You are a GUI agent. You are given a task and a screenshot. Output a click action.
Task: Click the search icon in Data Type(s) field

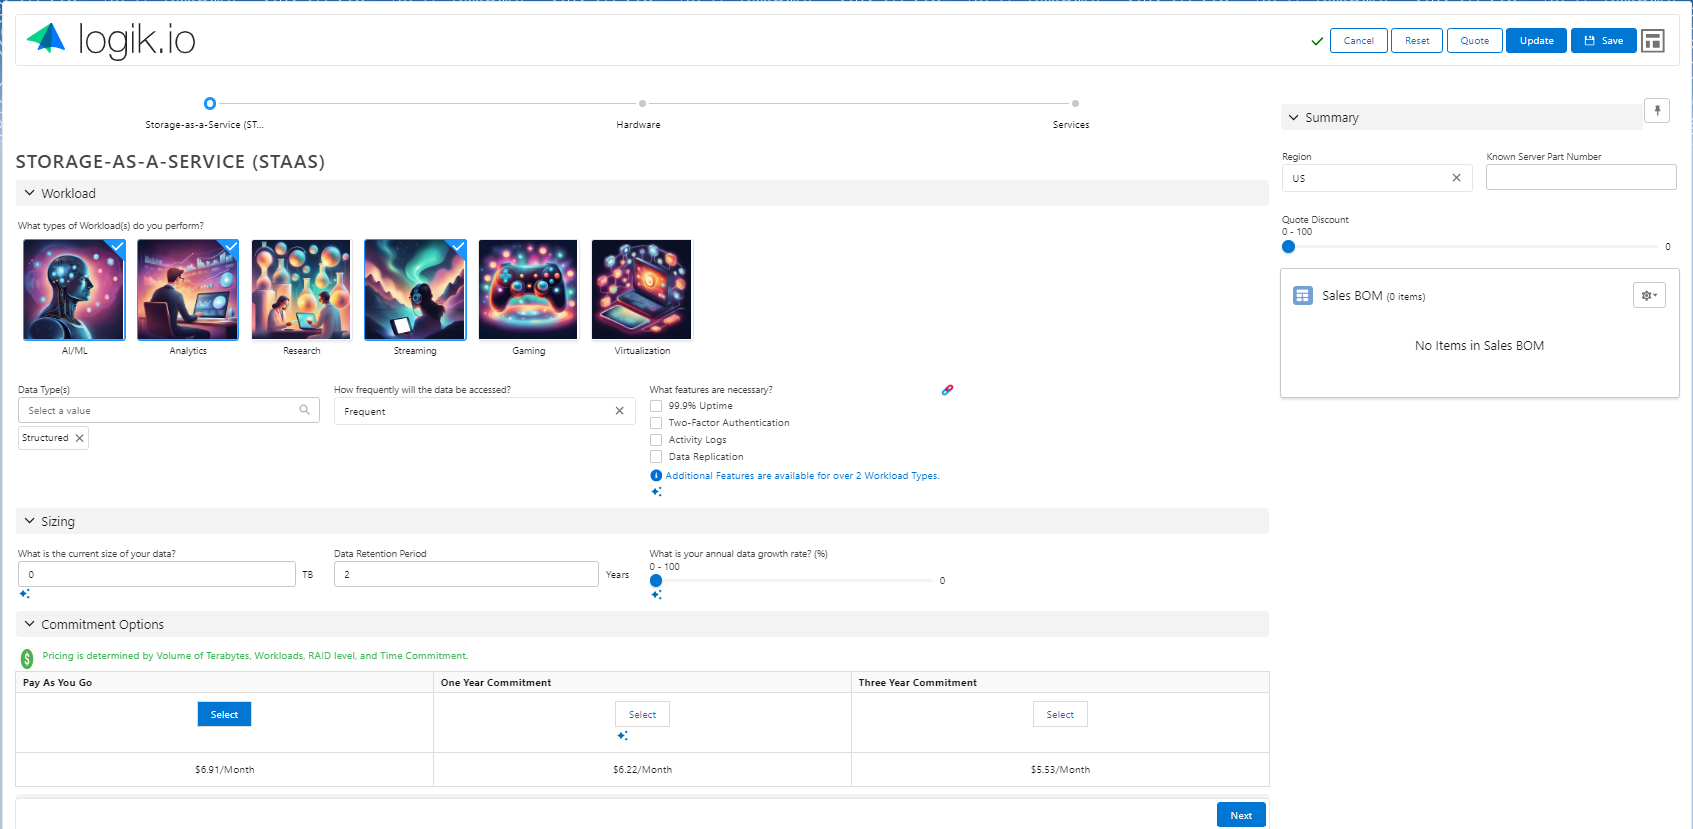(x=304, y=410)
